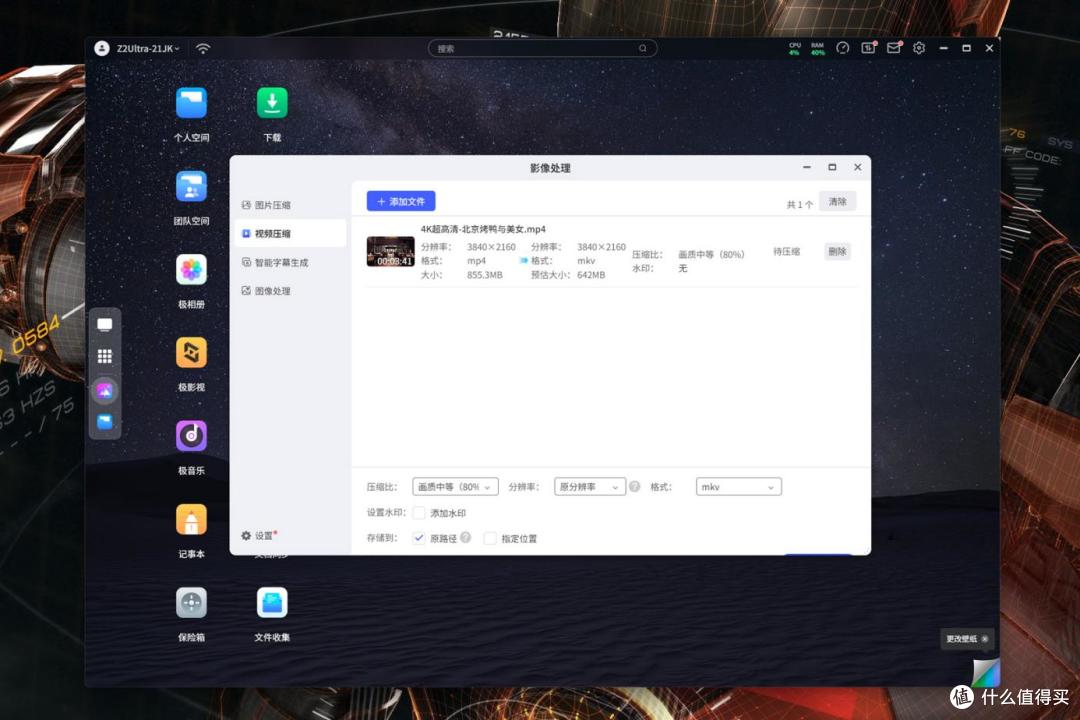This screenshot has height=720, width=1080.
Task: Click help icon next to 分辨率 dropdown
Action: coord(634,487)
